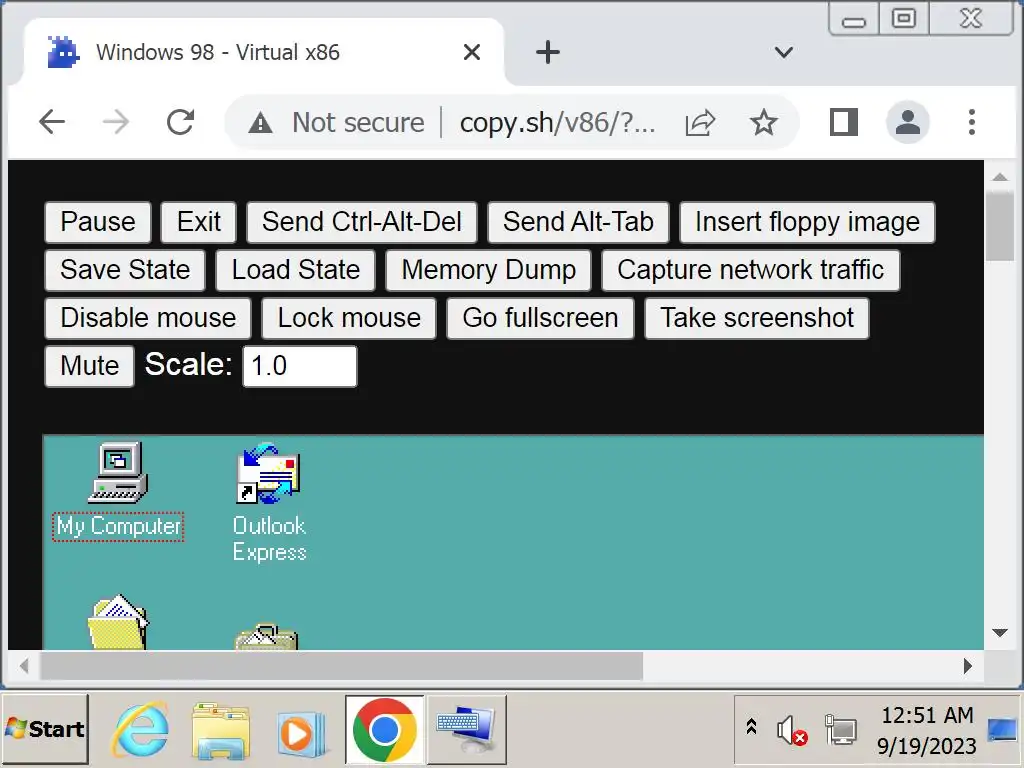This screenshot has width=1024, height=768.
Task: Toggle the Mute button
Action: tap(89, 366)
